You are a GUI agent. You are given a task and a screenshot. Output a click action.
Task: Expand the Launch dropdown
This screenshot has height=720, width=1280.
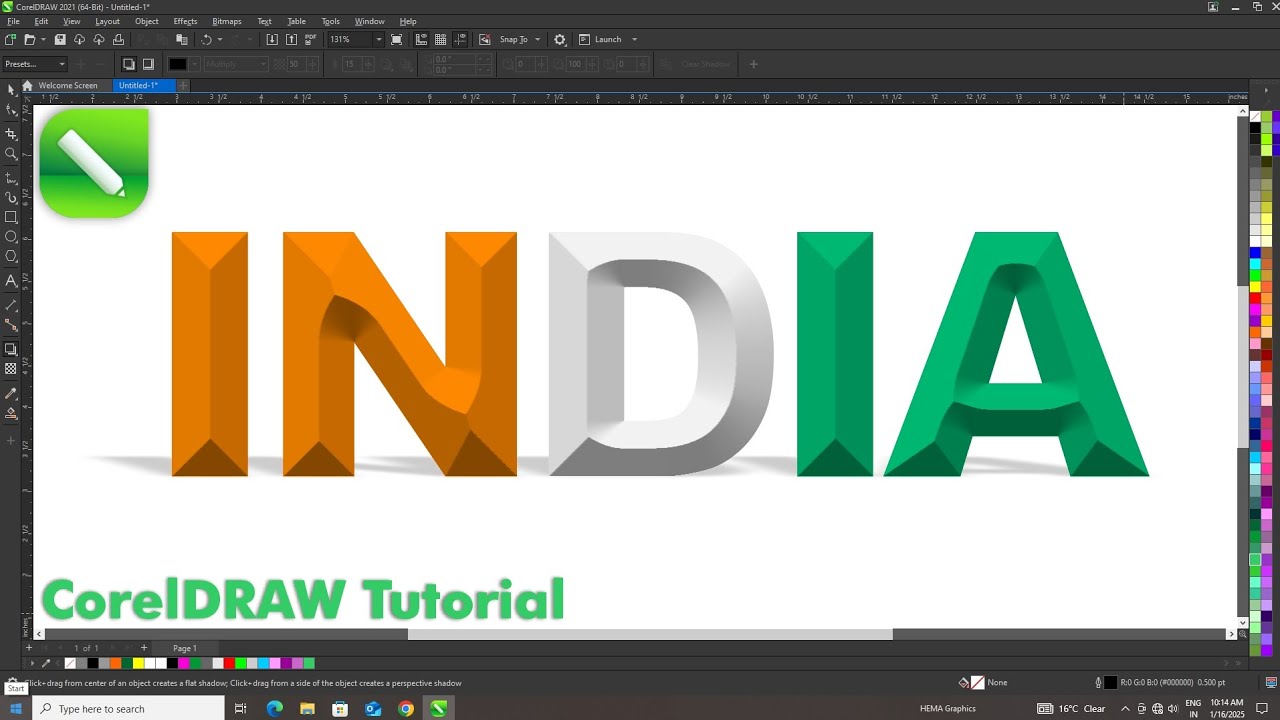(634, 39)
